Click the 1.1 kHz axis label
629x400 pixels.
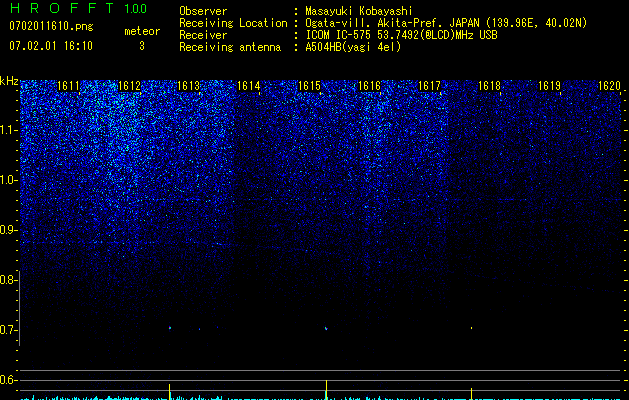tap(9, 130)
